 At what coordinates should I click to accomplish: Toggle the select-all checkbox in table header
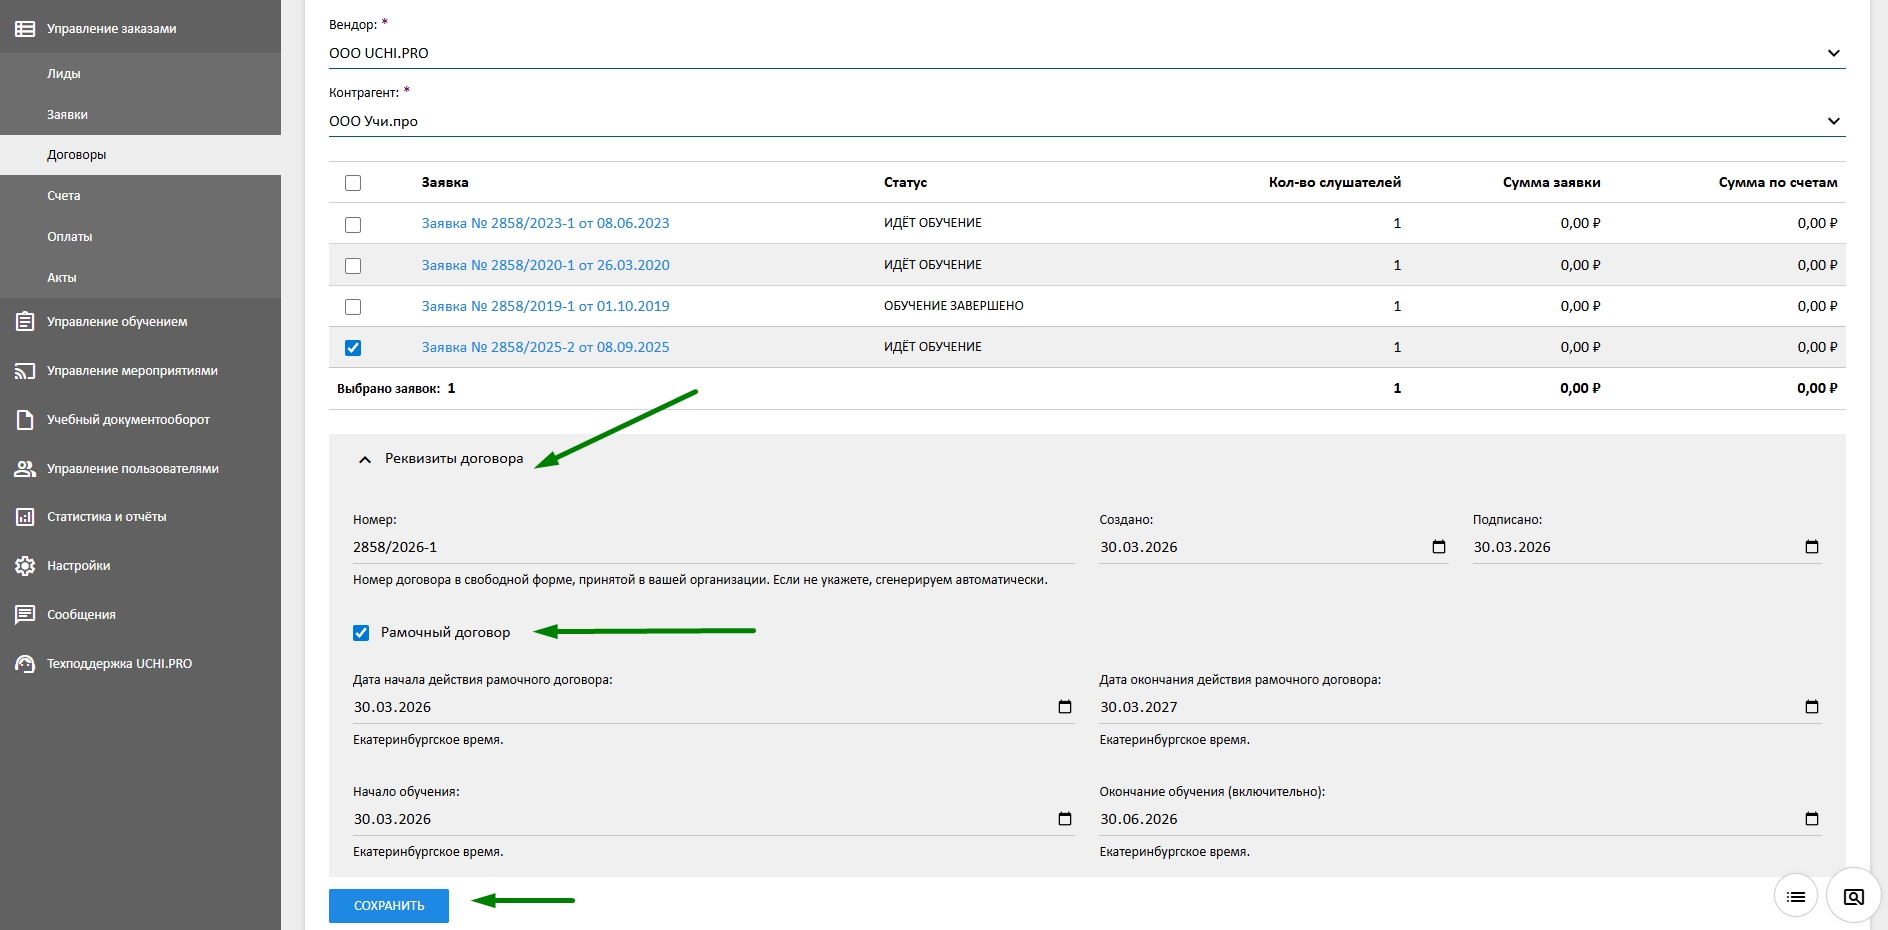pyautogui.click(x=353, y=183)
